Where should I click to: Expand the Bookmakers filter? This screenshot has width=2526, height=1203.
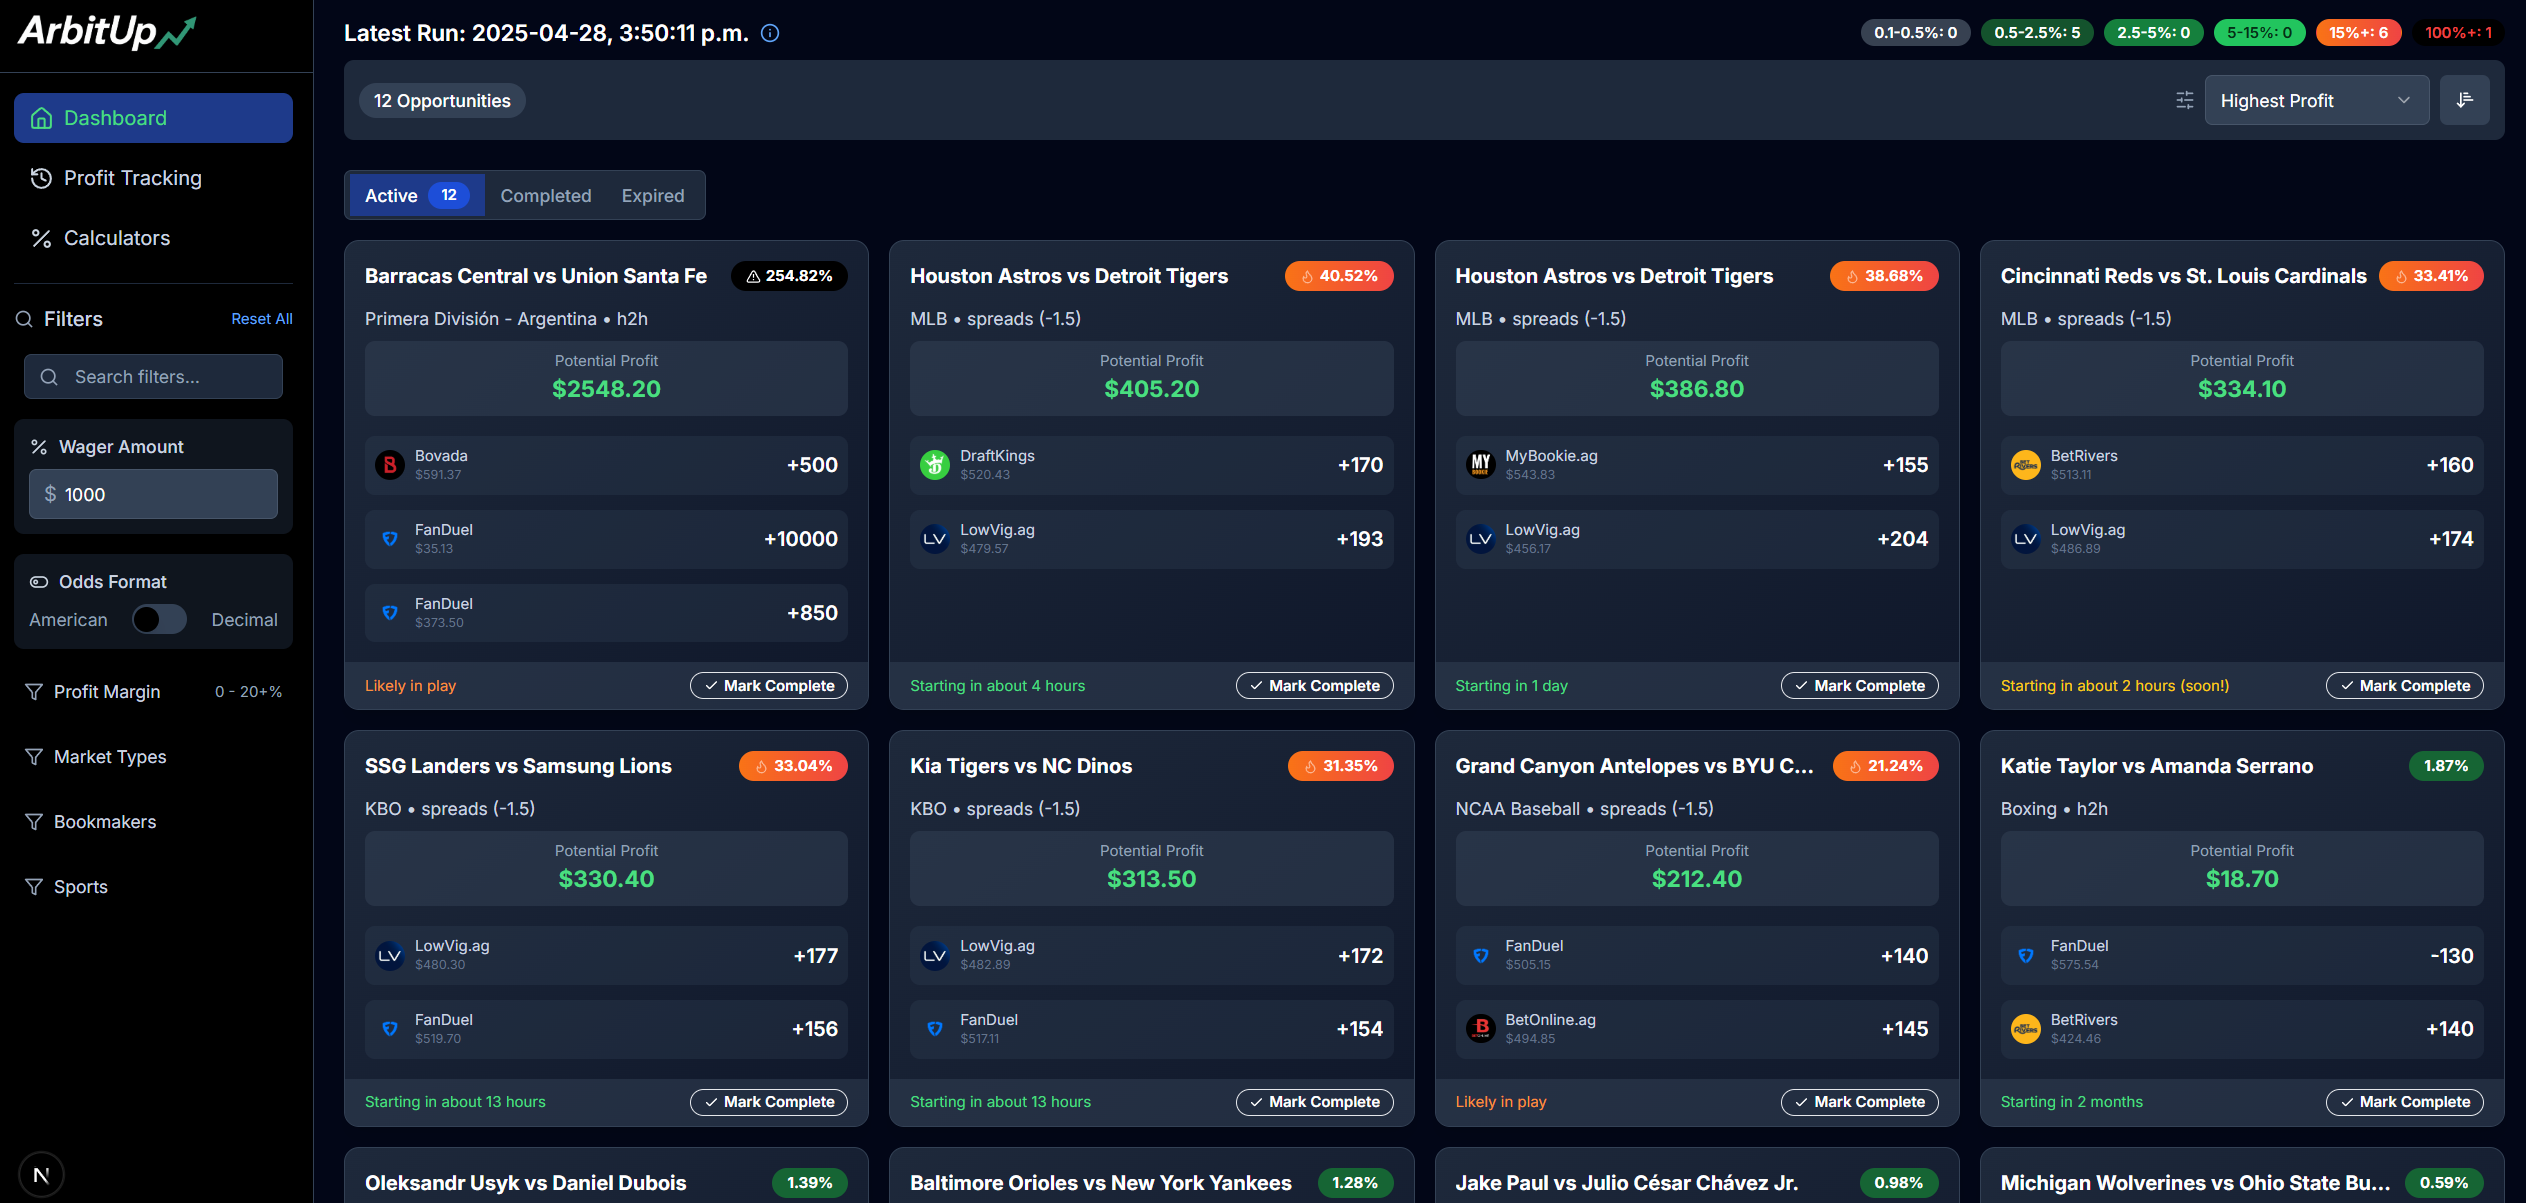coord(153,822)
